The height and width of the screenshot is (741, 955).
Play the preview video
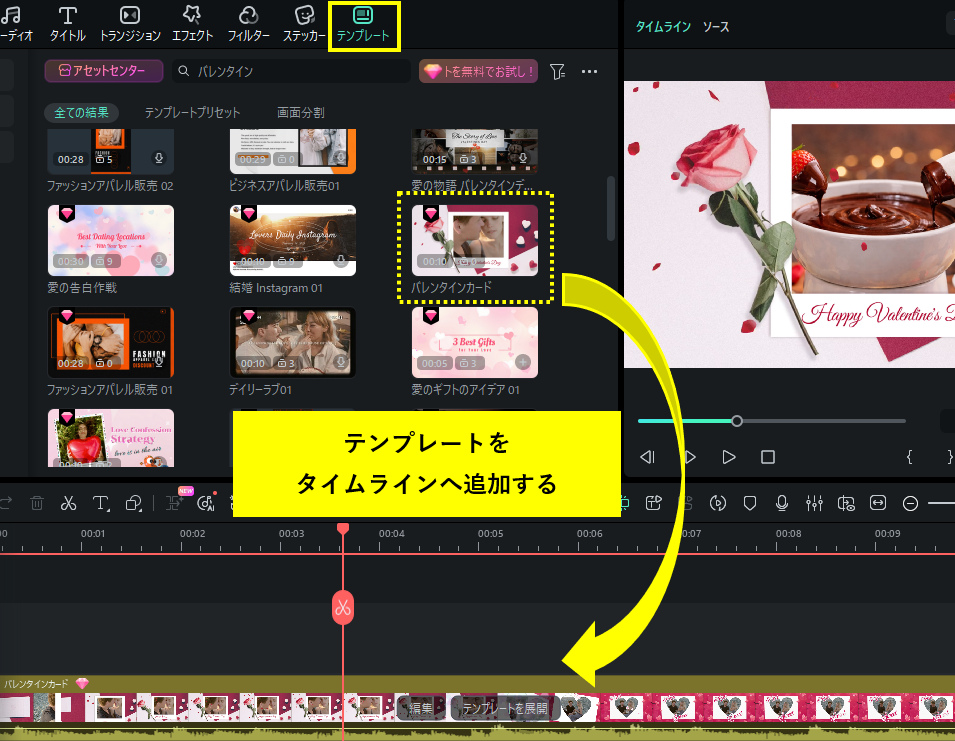click(728, 457)
